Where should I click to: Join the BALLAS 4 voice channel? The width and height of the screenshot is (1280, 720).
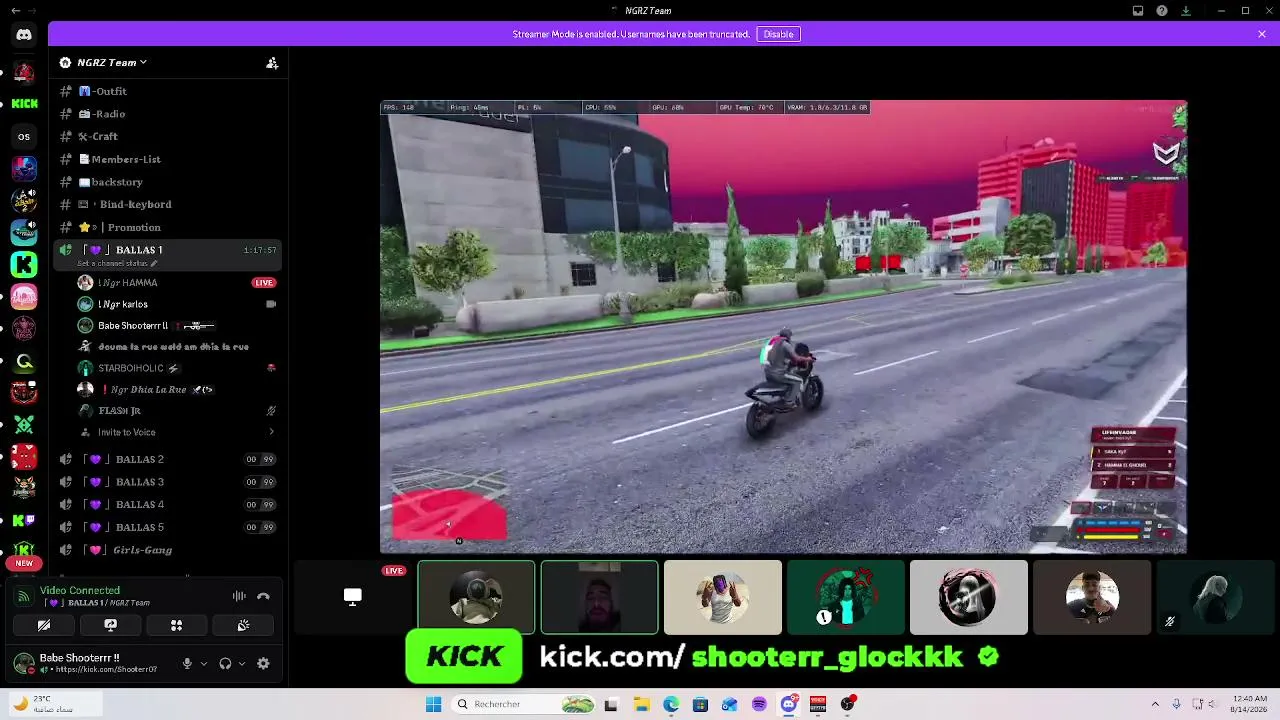pyautogui.click(x=168, y=504)
